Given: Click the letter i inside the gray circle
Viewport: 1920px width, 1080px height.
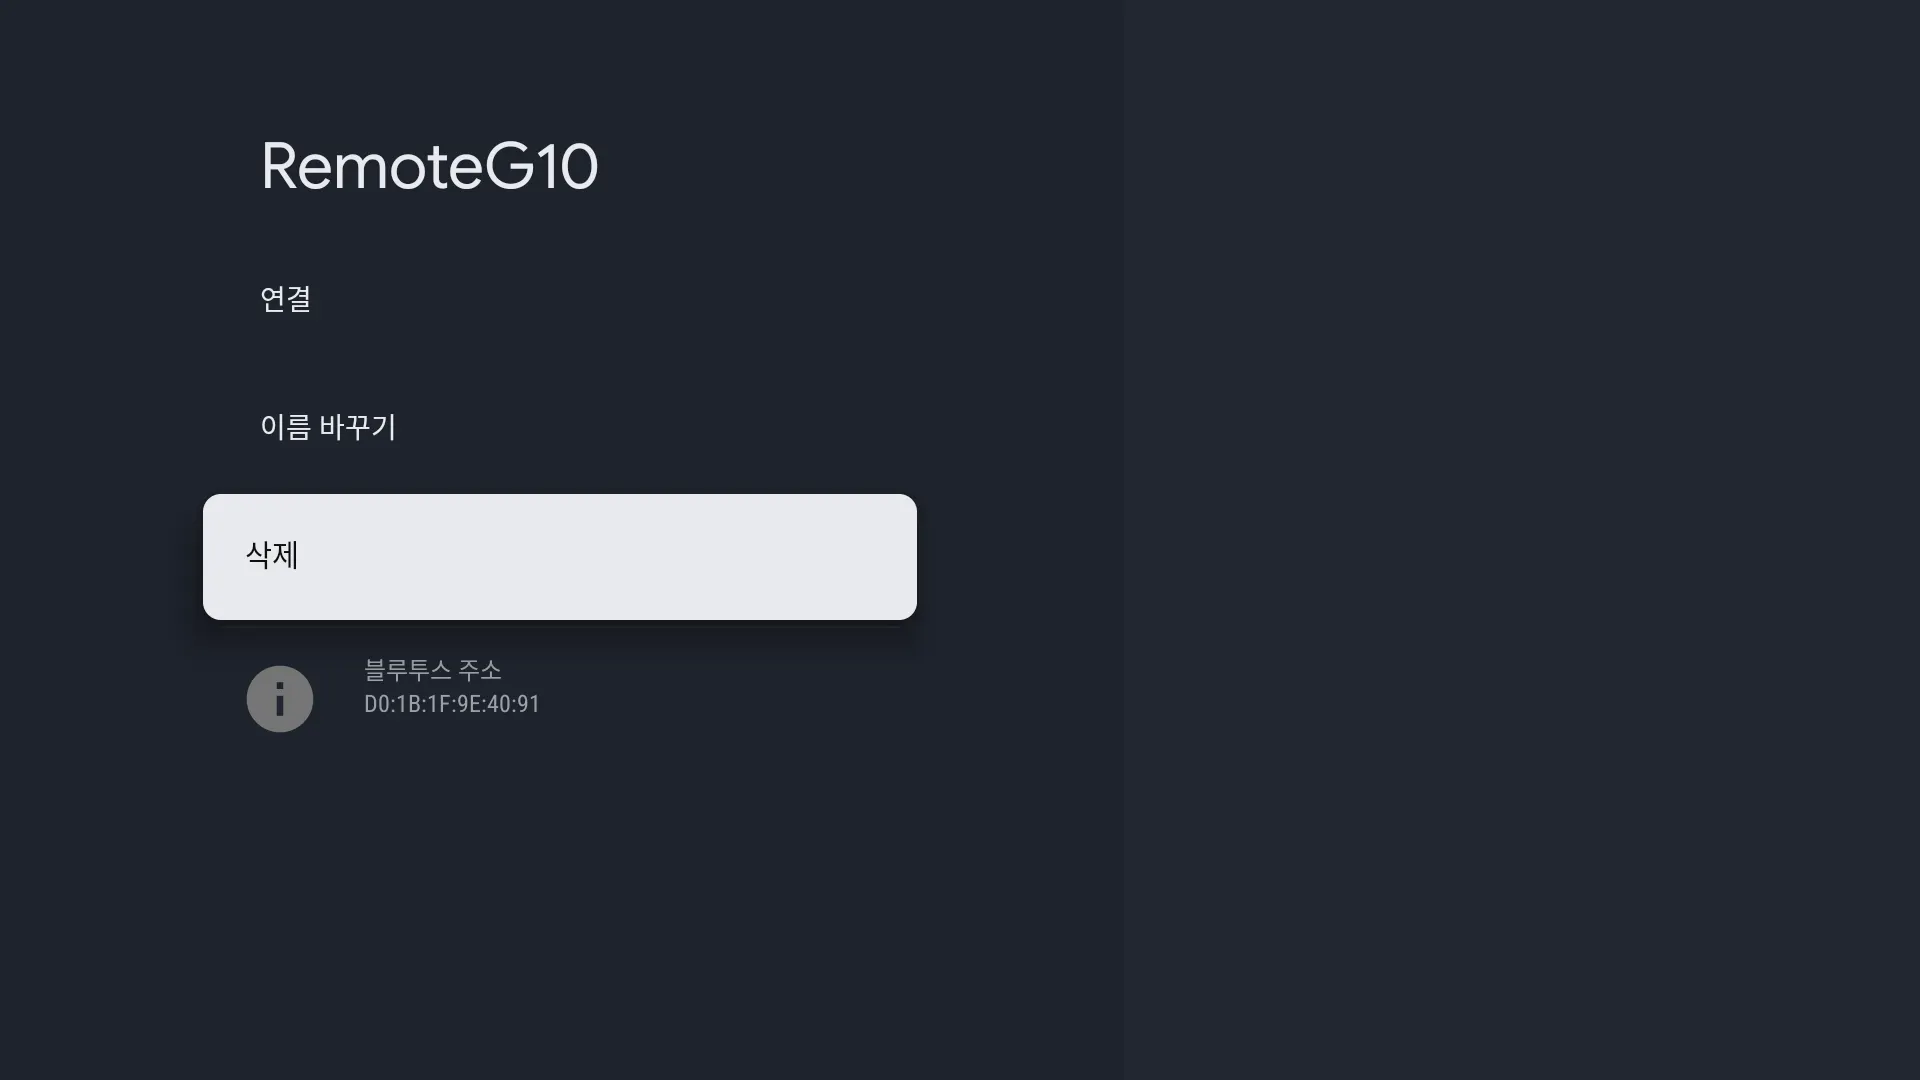Looking at the screenshot, I should click(279, 699).
